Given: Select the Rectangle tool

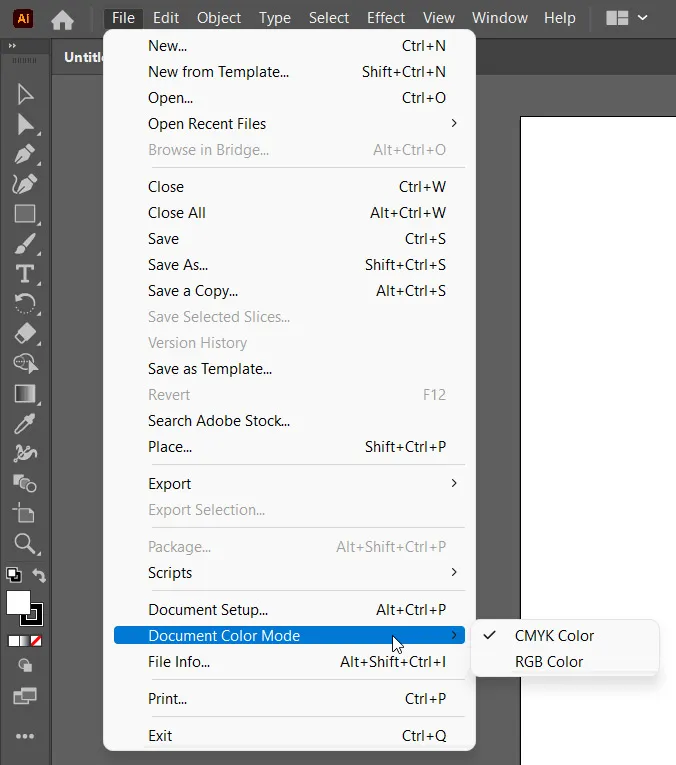Looking at the screenshot, I should pyautogui.click(x=25, y=214).
